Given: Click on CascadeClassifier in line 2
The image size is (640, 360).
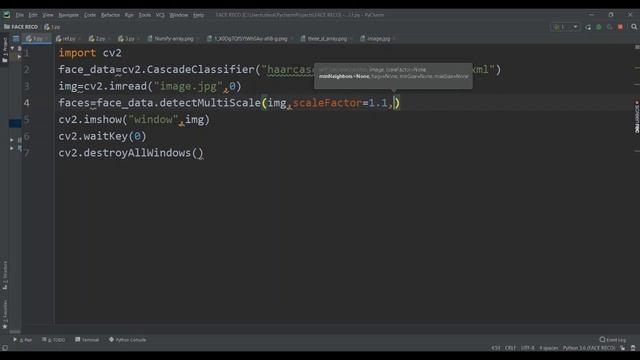Looking at the screenshot, I should 200,70.
